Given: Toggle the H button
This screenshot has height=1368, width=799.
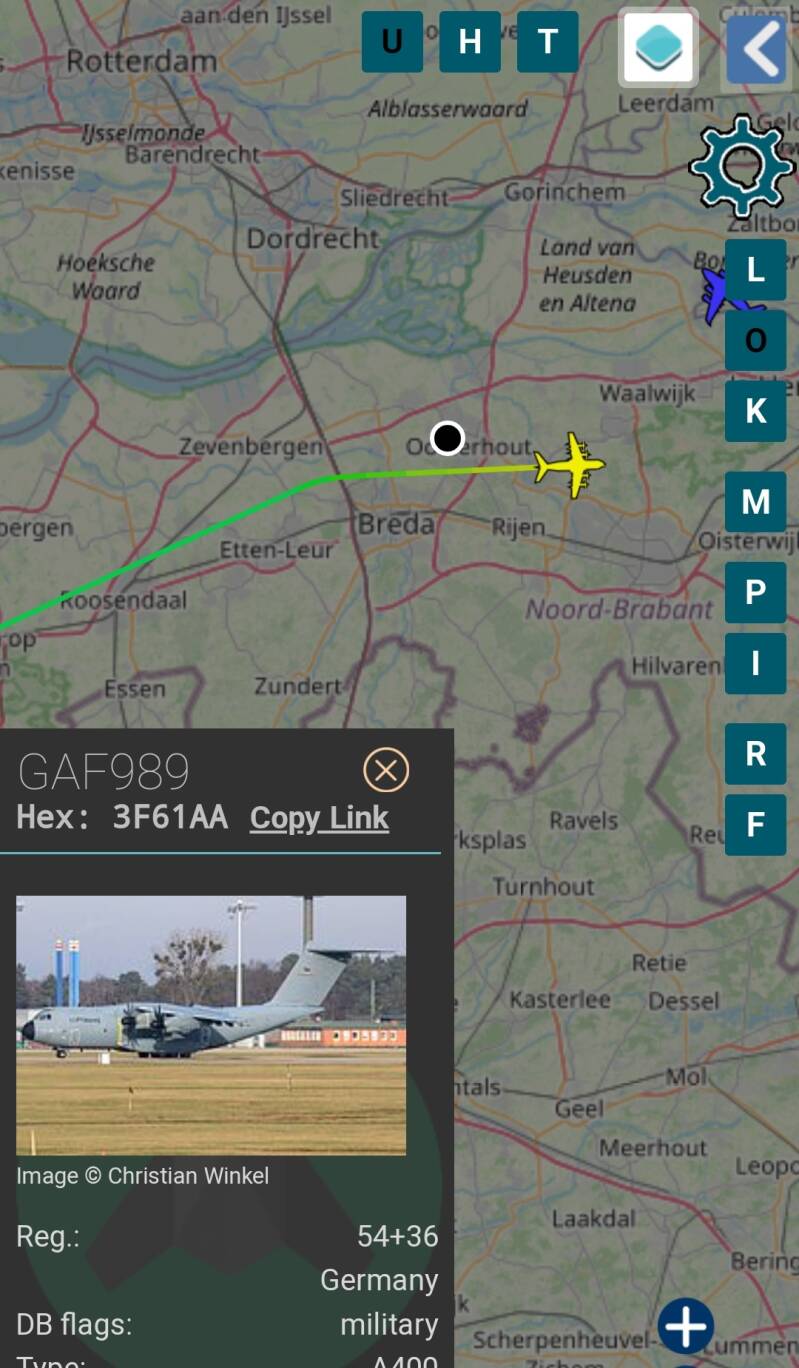Looking at the screenshot, I should point(470,42).
